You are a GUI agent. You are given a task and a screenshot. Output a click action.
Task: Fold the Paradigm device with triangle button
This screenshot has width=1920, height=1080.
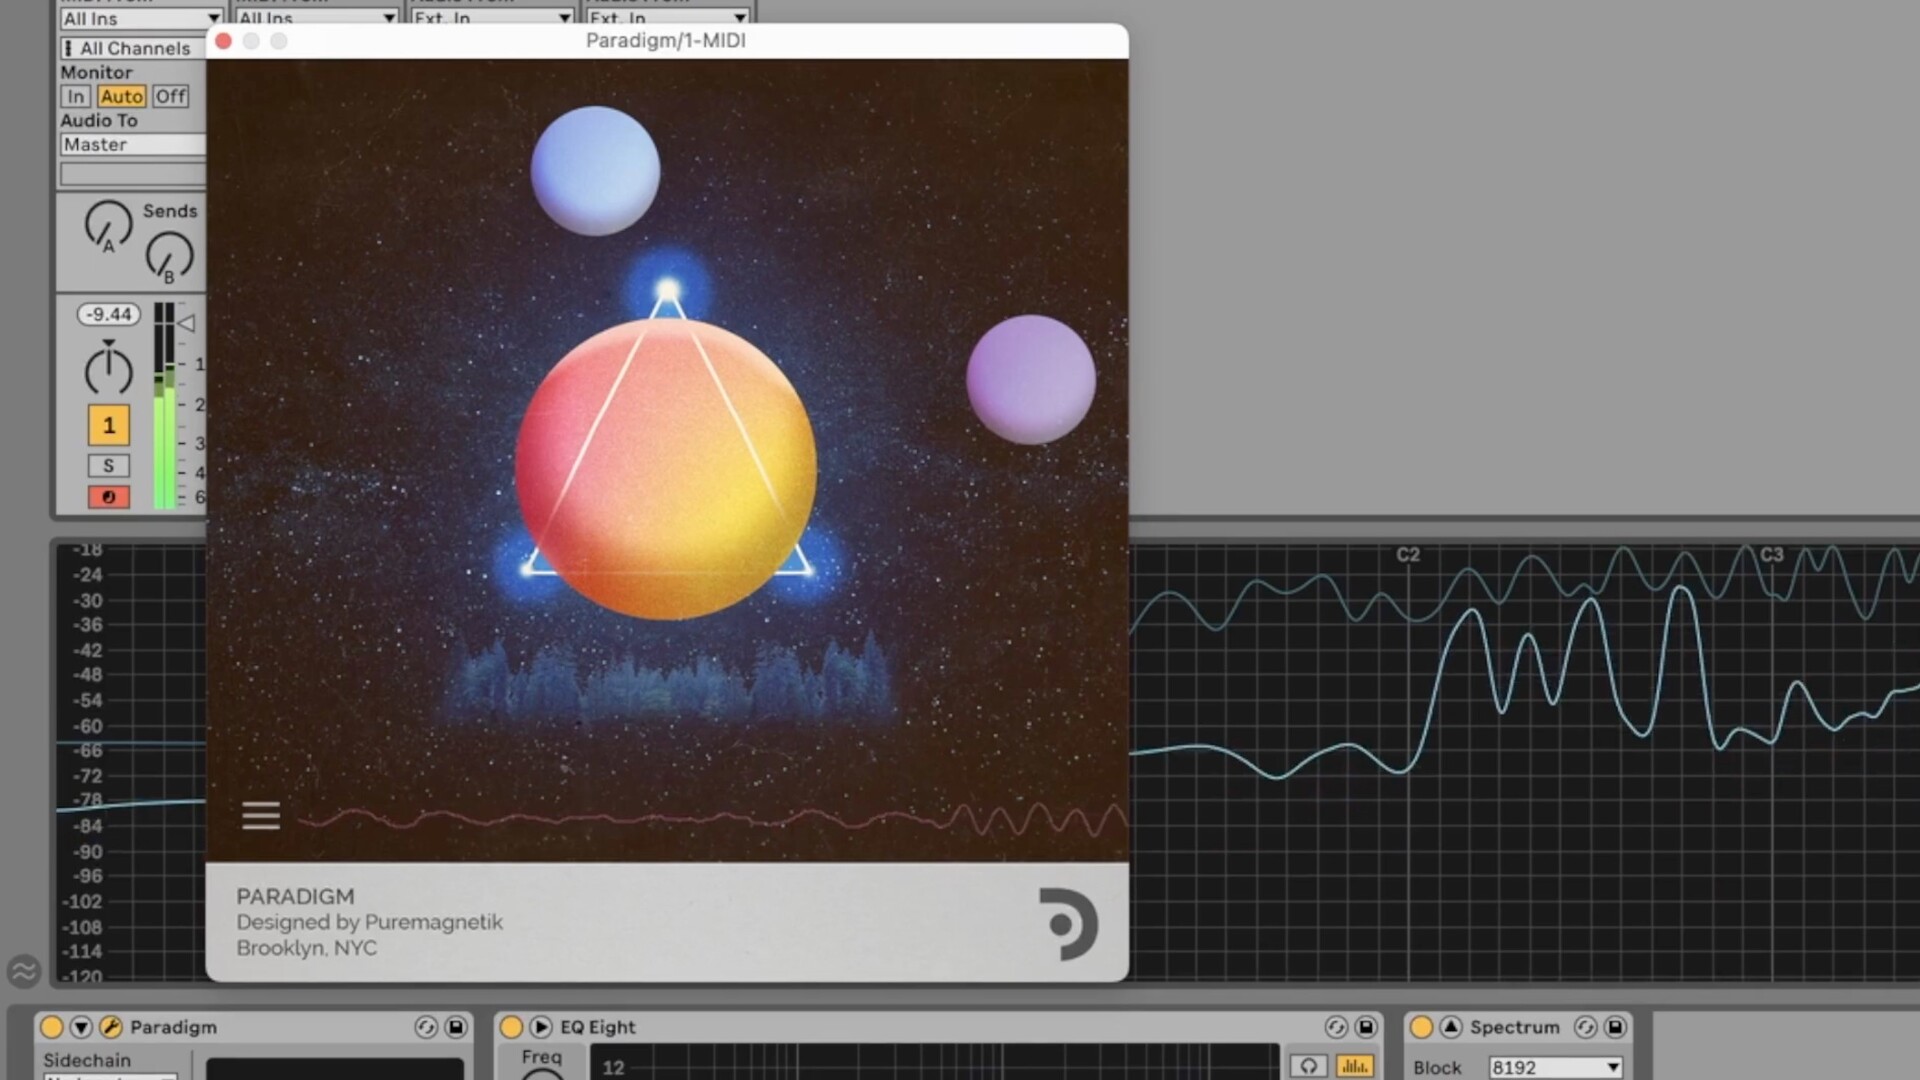(x=81, y=1027)
